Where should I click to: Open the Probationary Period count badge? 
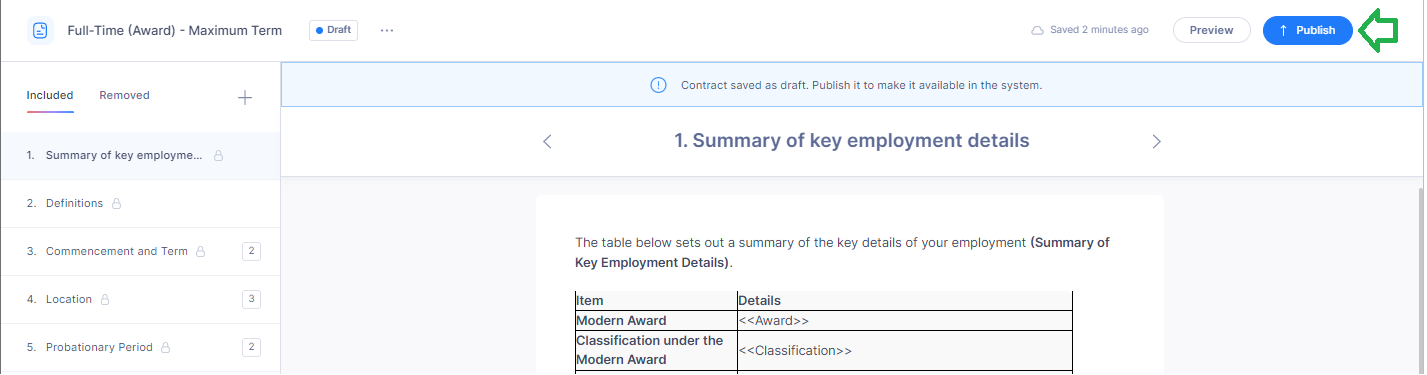(x=251, y=347)
